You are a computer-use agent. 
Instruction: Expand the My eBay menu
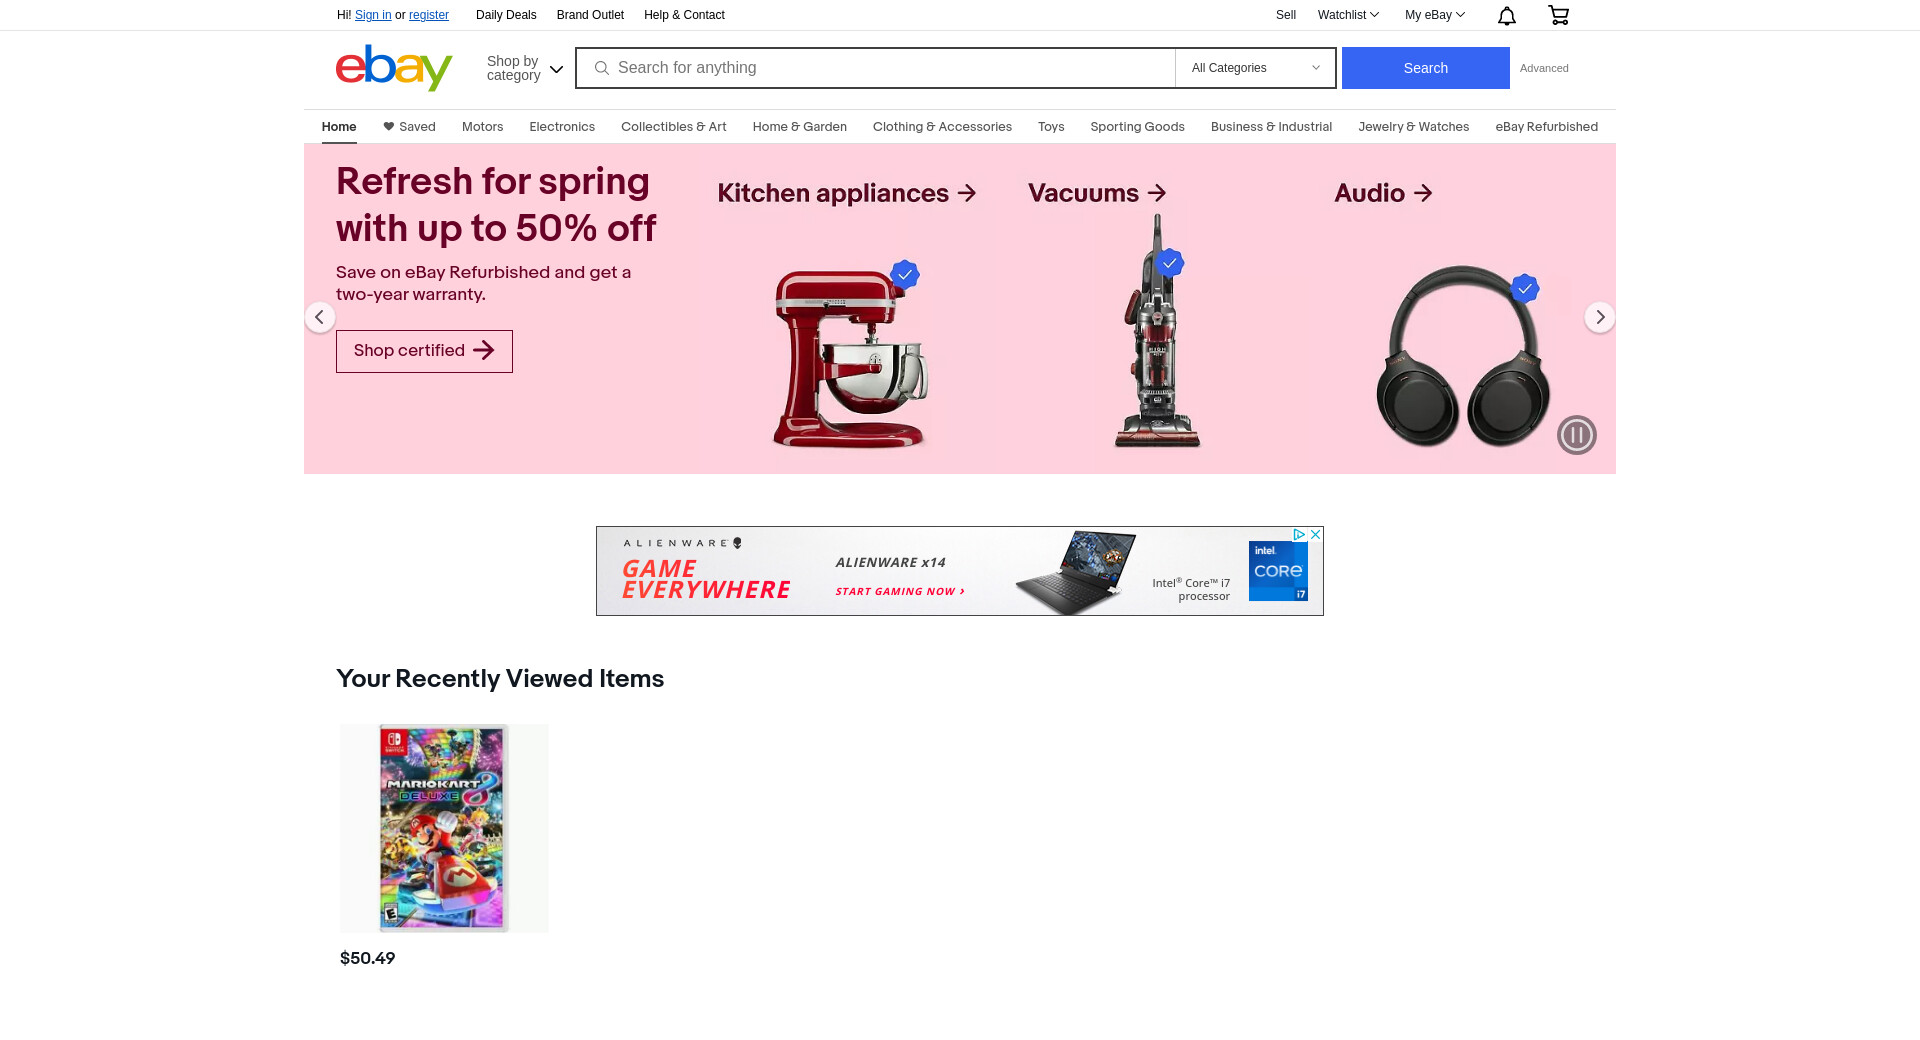pyautogui.click(x=1435, y=15)
